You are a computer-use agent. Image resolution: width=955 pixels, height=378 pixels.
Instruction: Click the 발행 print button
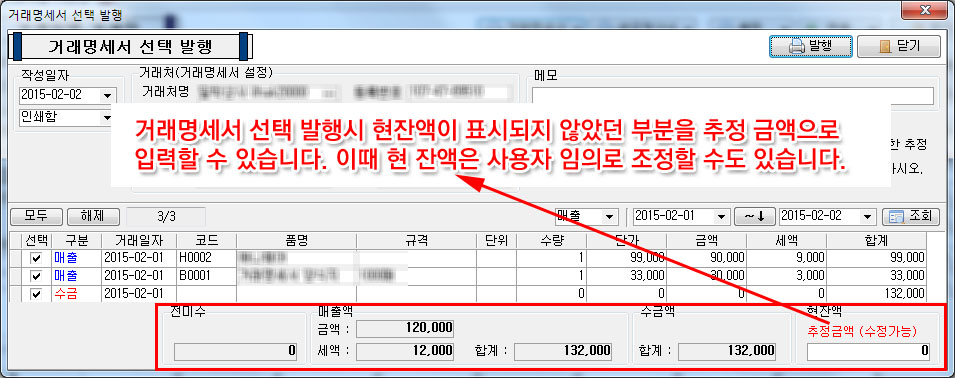[x=810, y=46]
